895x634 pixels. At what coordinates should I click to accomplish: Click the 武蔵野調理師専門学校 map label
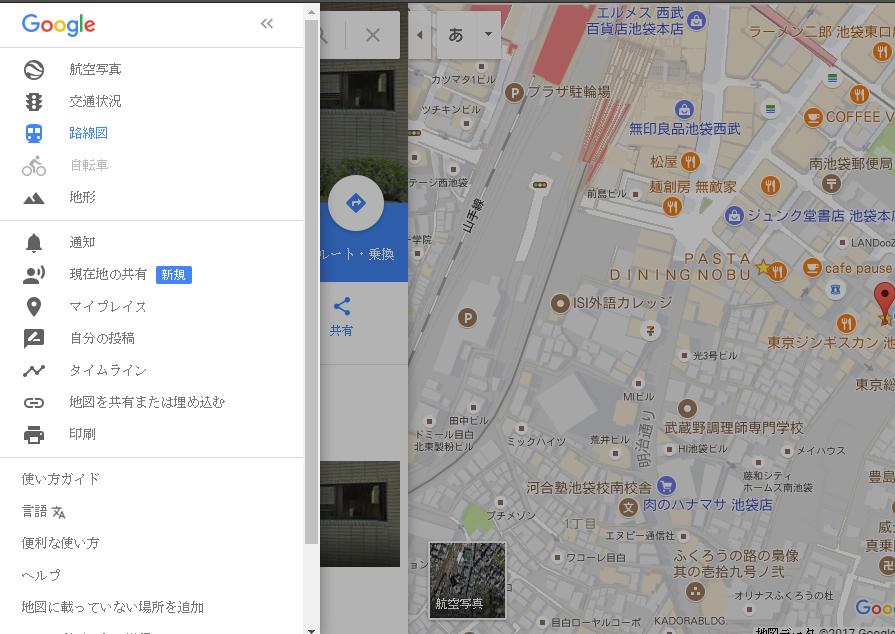[734, 427]
